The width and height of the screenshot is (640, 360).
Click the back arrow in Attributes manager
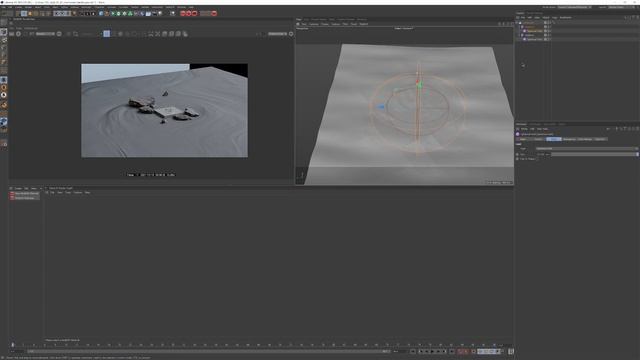608,129
